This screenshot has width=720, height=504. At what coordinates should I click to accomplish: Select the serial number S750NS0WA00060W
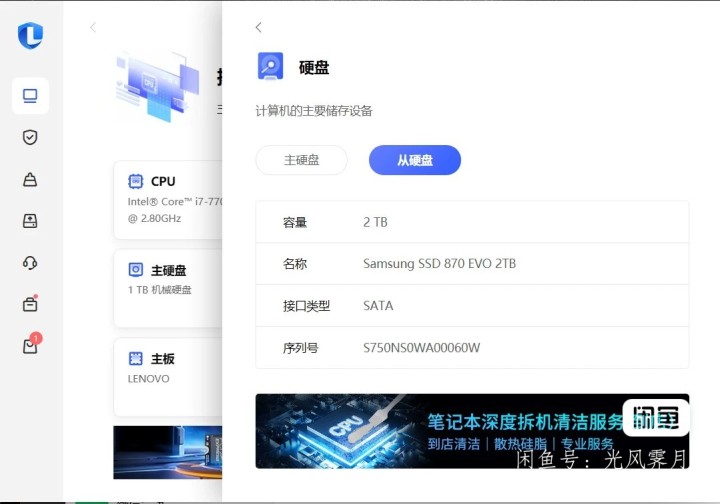coord(422,348)
